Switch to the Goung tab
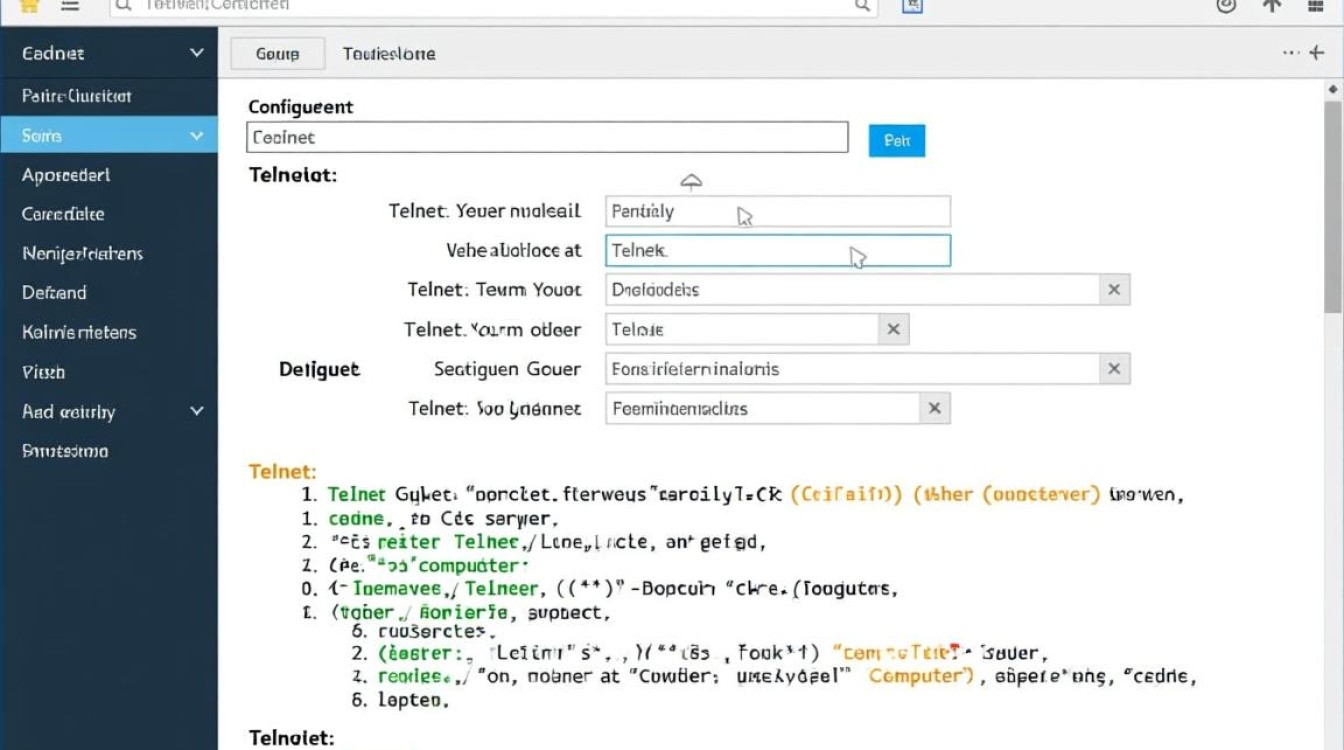The width and height of the screenshot is (1344, 750). click(277, 54)
